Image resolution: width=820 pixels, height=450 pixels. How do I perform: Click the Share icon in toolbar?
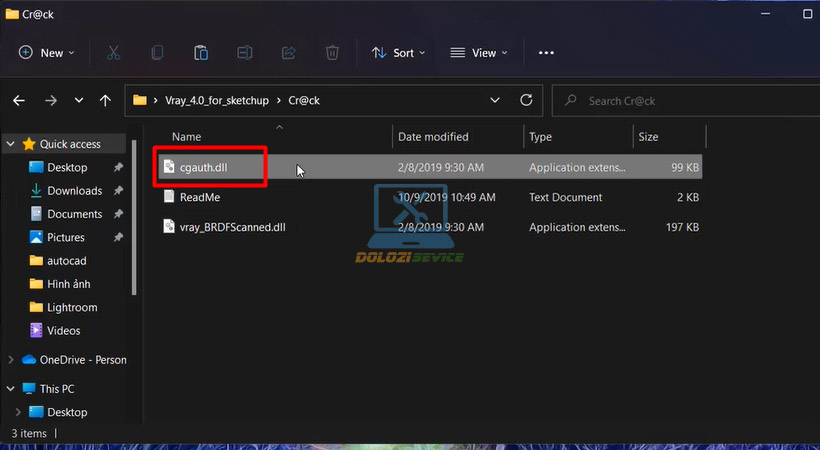click(x=289, y=53)
